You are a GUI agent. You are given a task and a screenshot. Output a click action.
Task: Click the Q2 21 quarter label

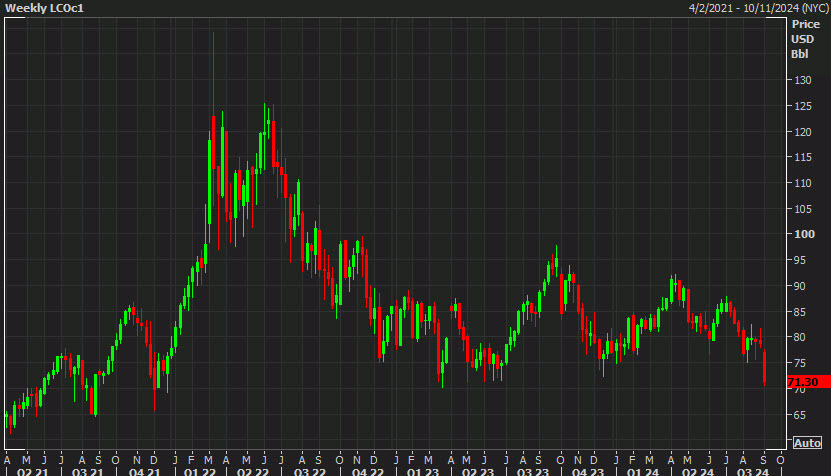(32, 471)
